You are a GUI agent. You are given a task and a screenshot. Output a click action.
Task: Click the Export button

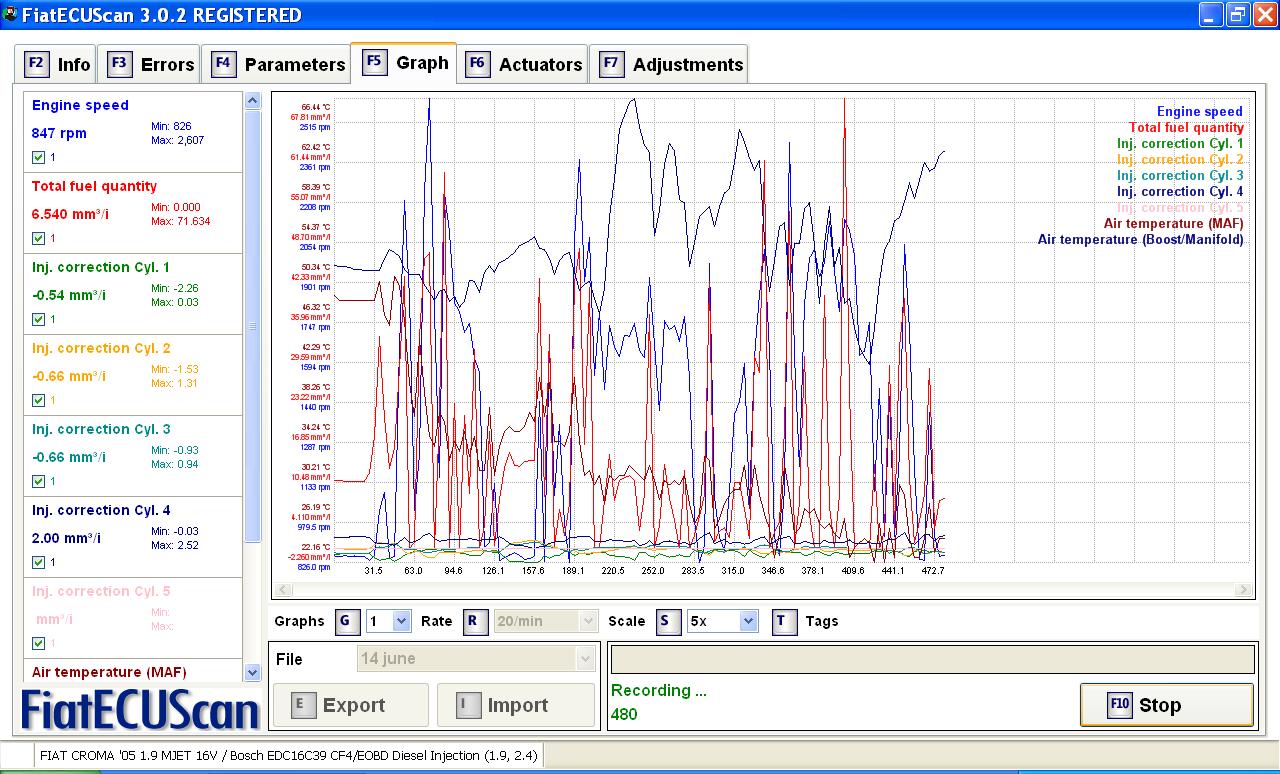pyautogui.click(x=351, y=705)
